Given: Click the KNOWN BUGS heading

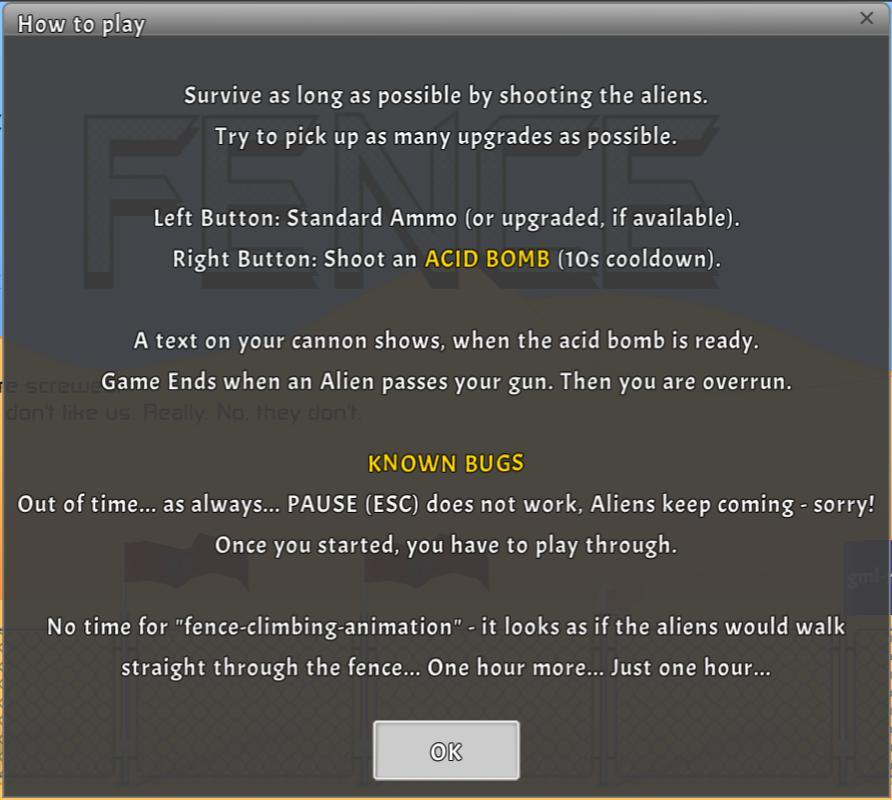Looking at the screenshot, I should click(x=446, y=464).
